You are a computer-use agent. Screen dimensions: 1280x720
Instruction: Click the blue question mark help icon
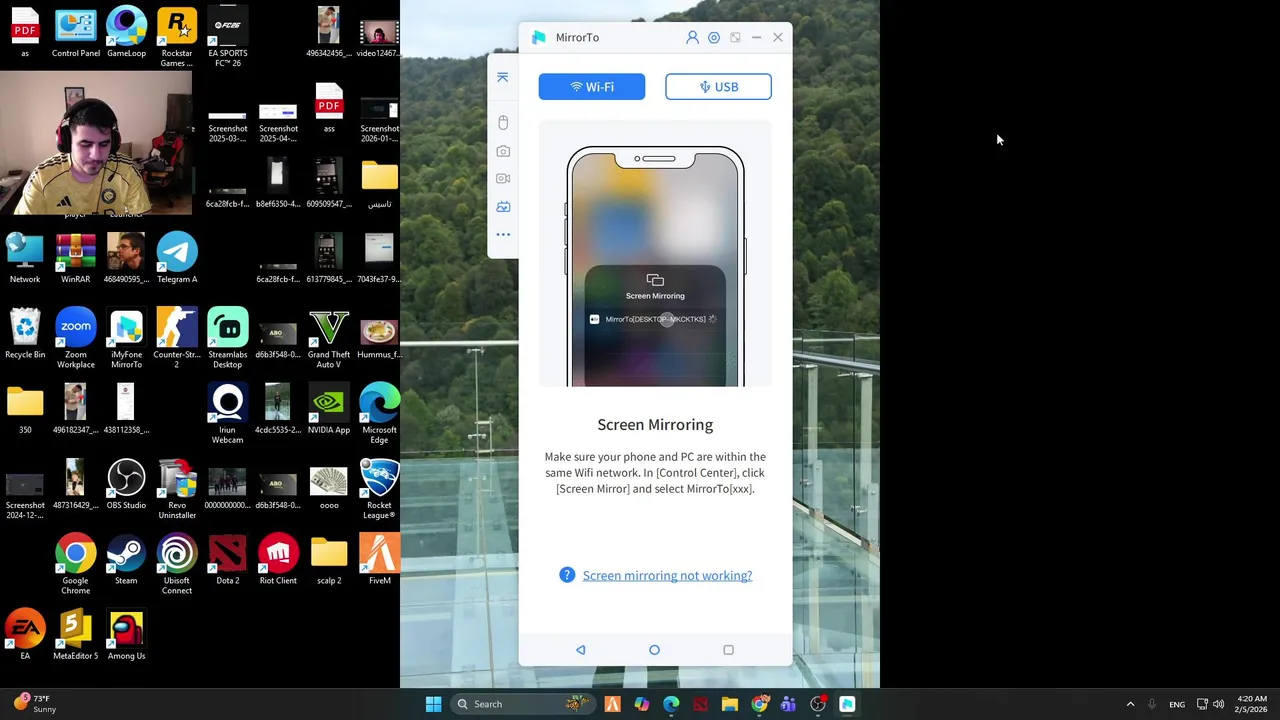tap(567, 575)
